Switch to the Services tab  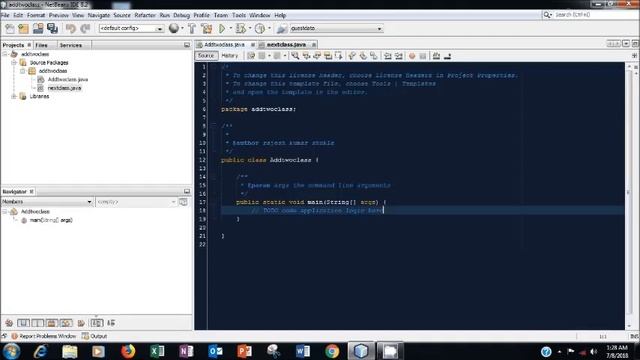coord(71,45)
